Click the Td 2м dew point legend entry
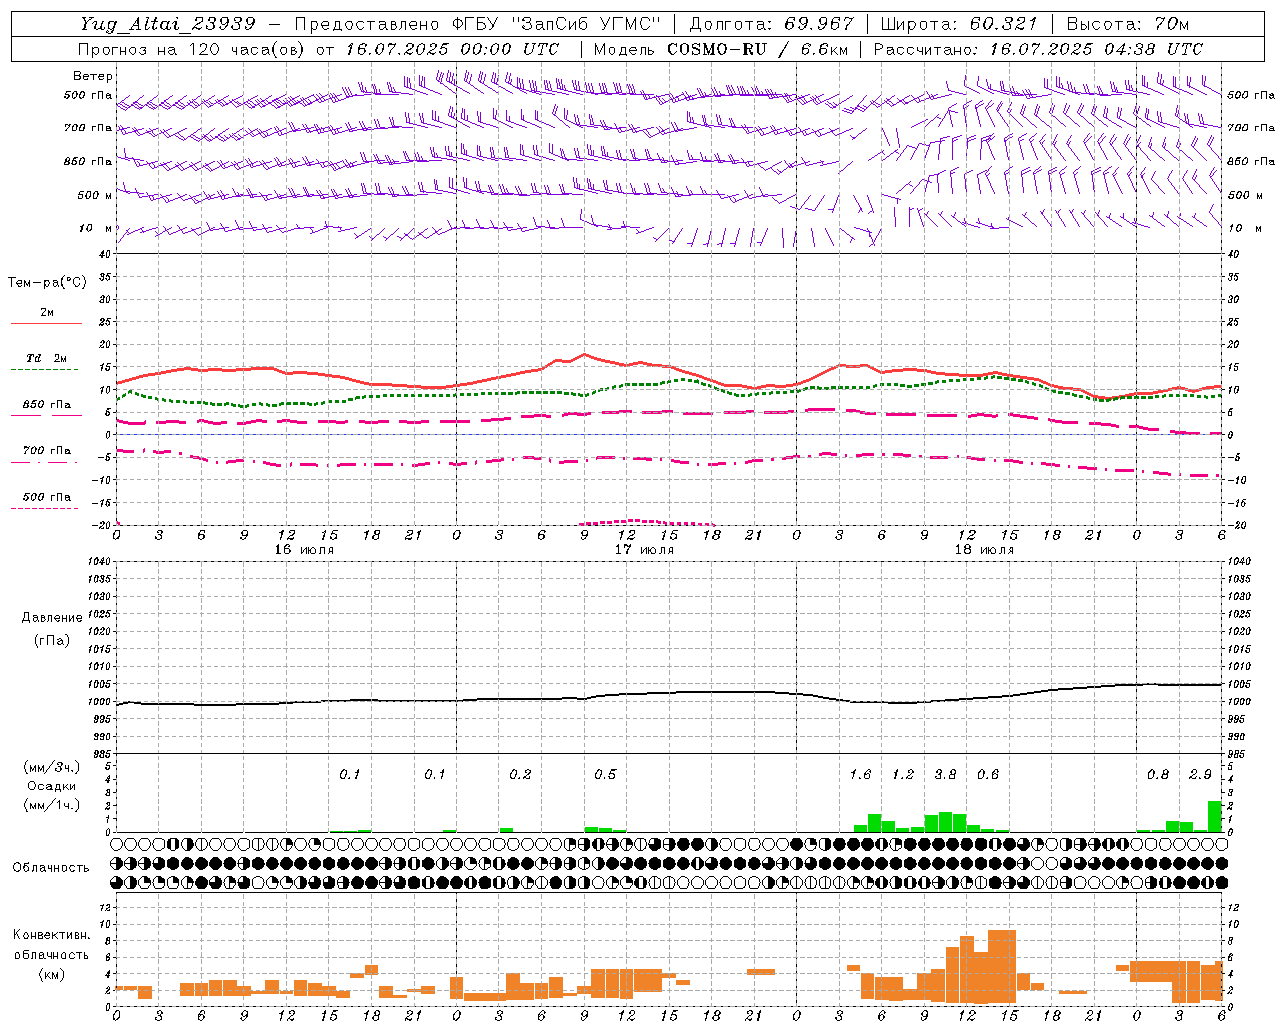The height and width of the screenshot is (1024, 1280). pos(47,358)
